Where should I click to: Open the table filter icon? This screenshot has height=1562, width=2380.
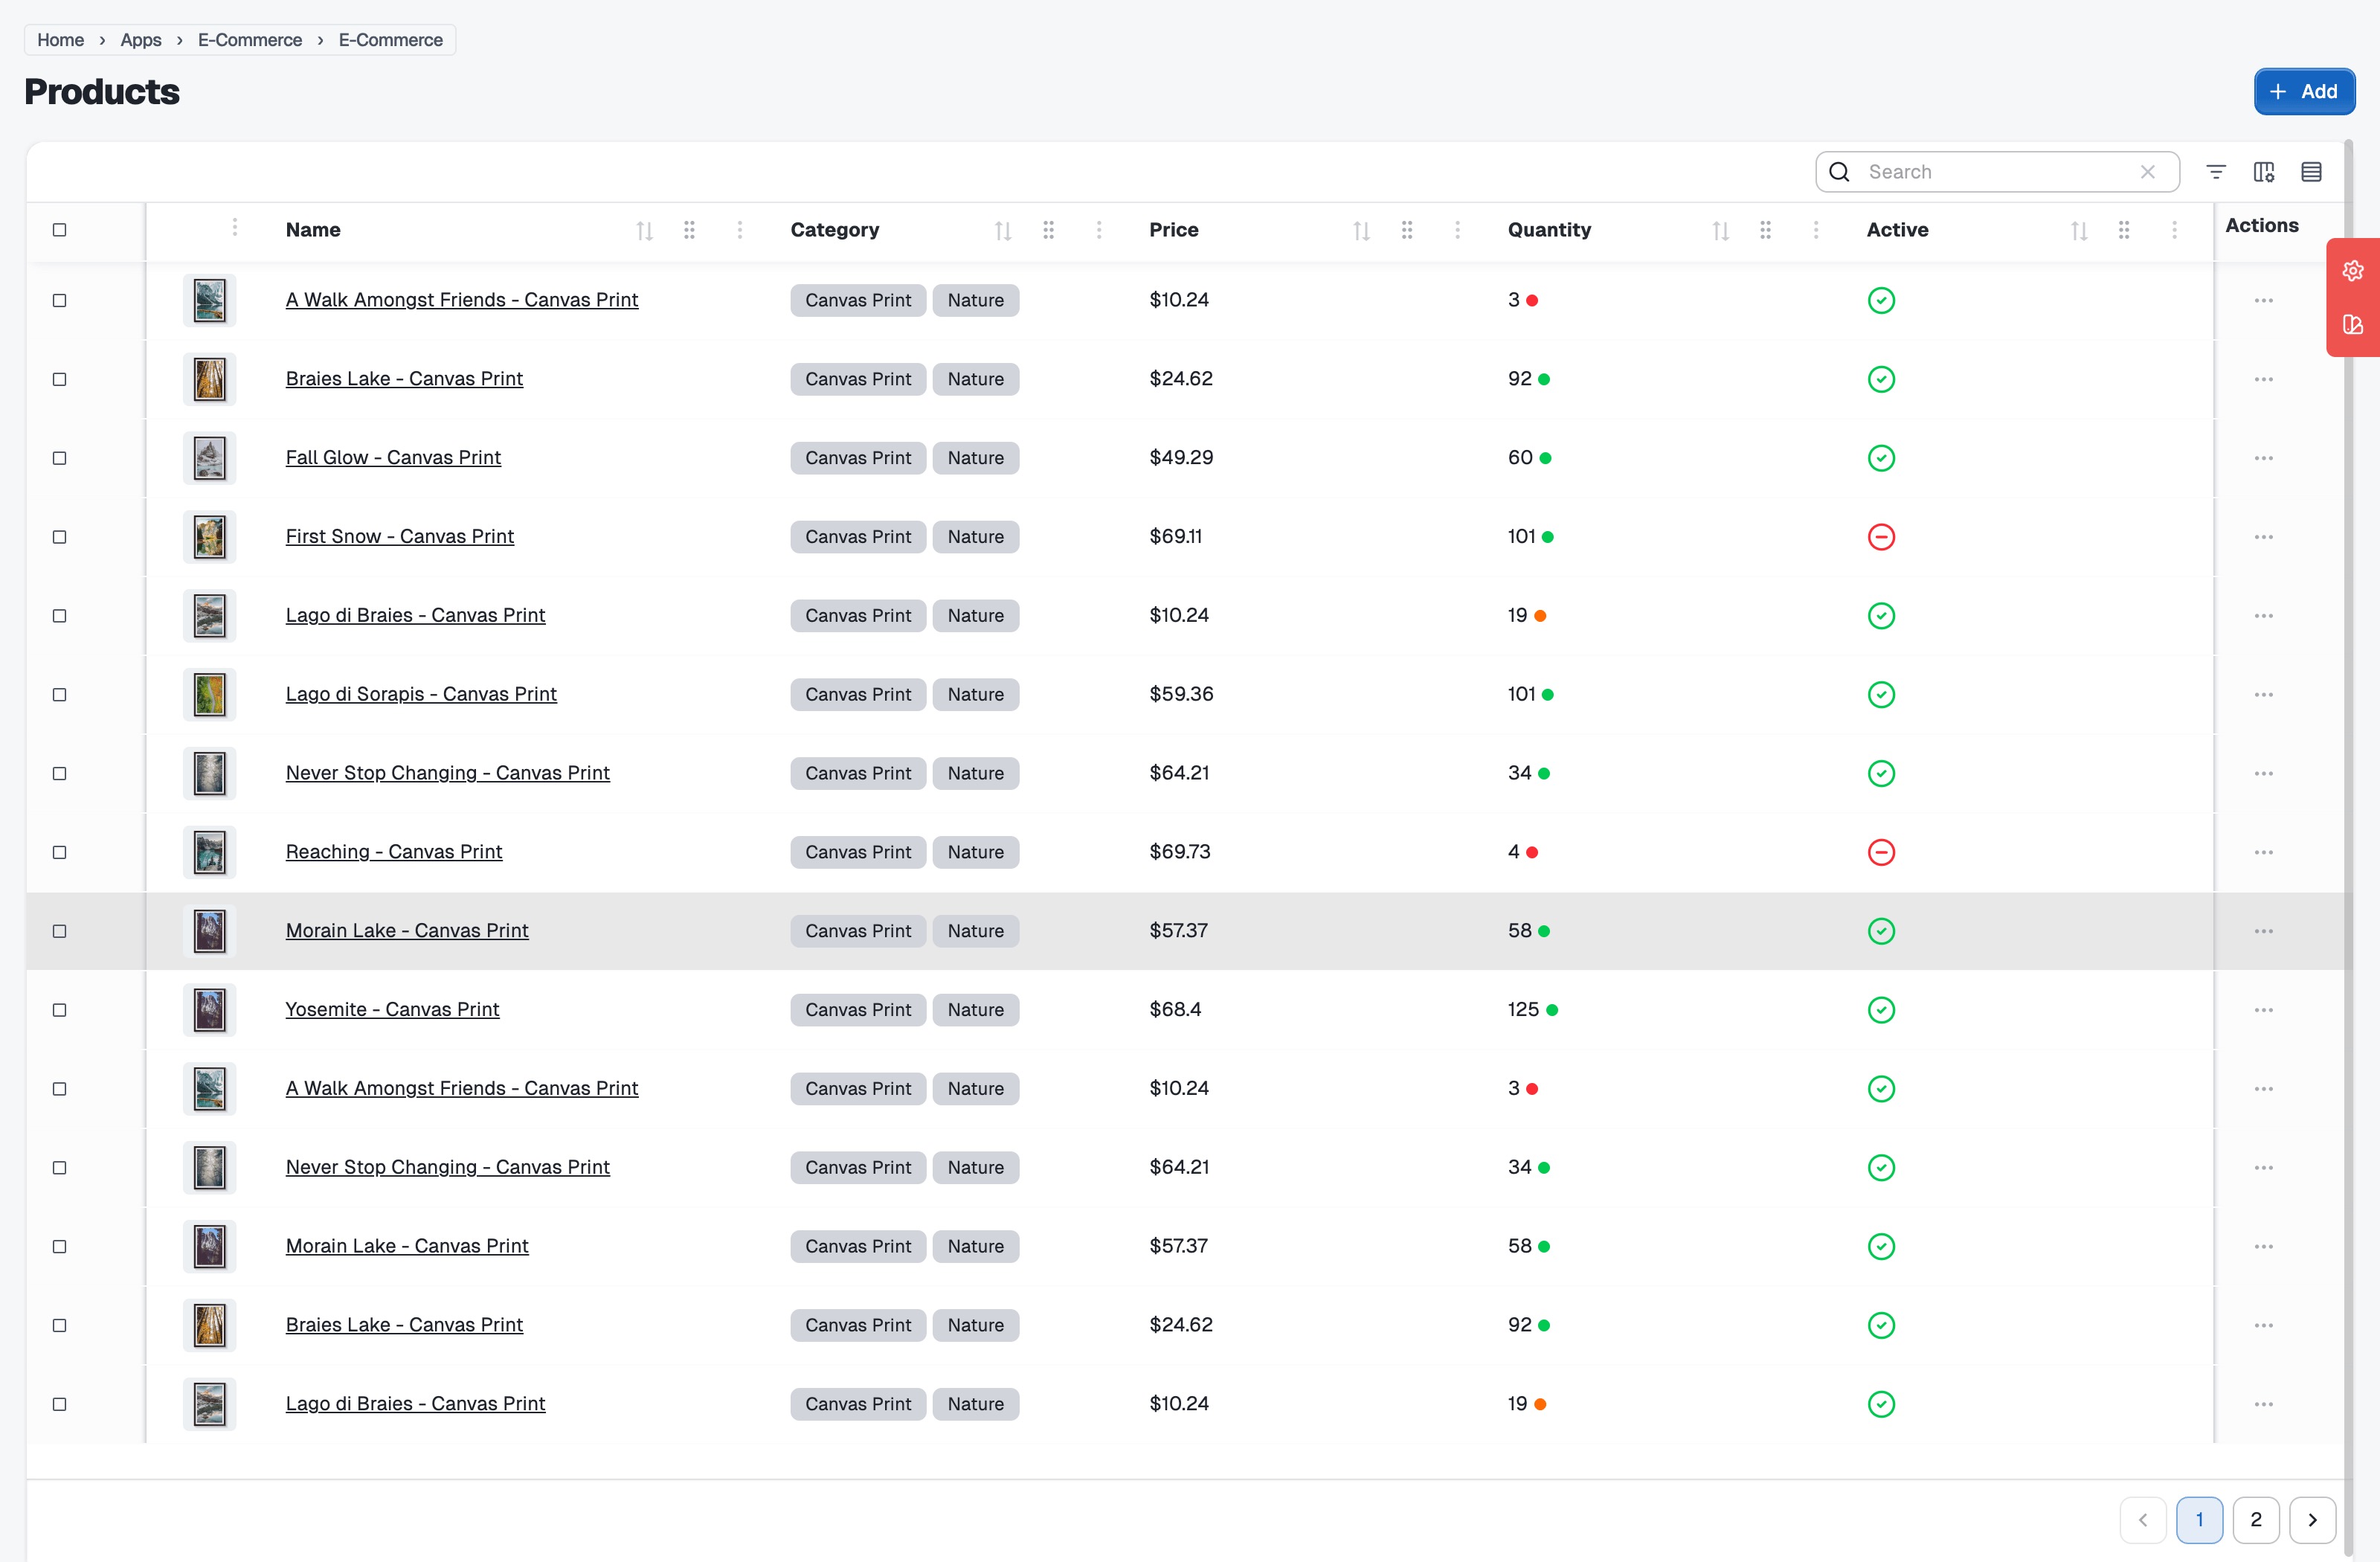[x=2215, y=172]
